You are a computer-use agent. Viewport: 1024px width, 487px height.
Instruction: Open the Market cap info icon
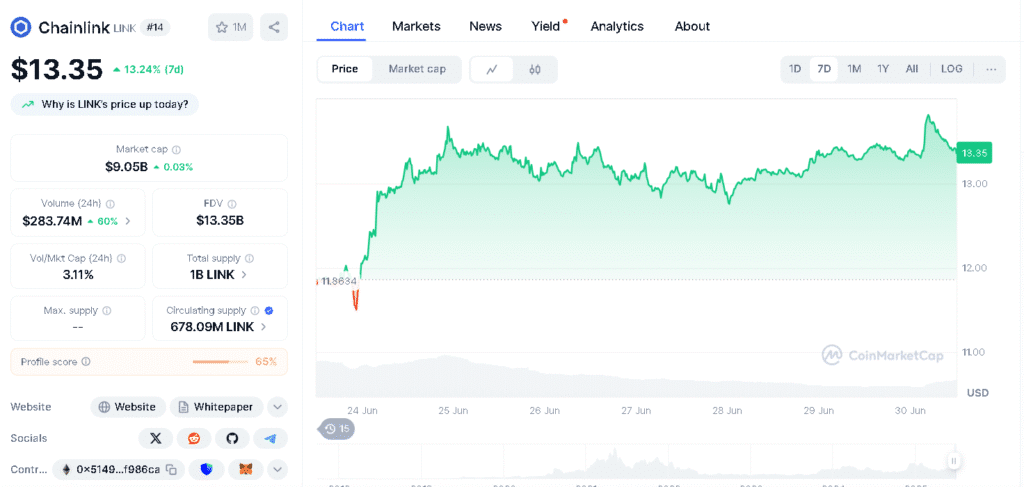point(176,149)
